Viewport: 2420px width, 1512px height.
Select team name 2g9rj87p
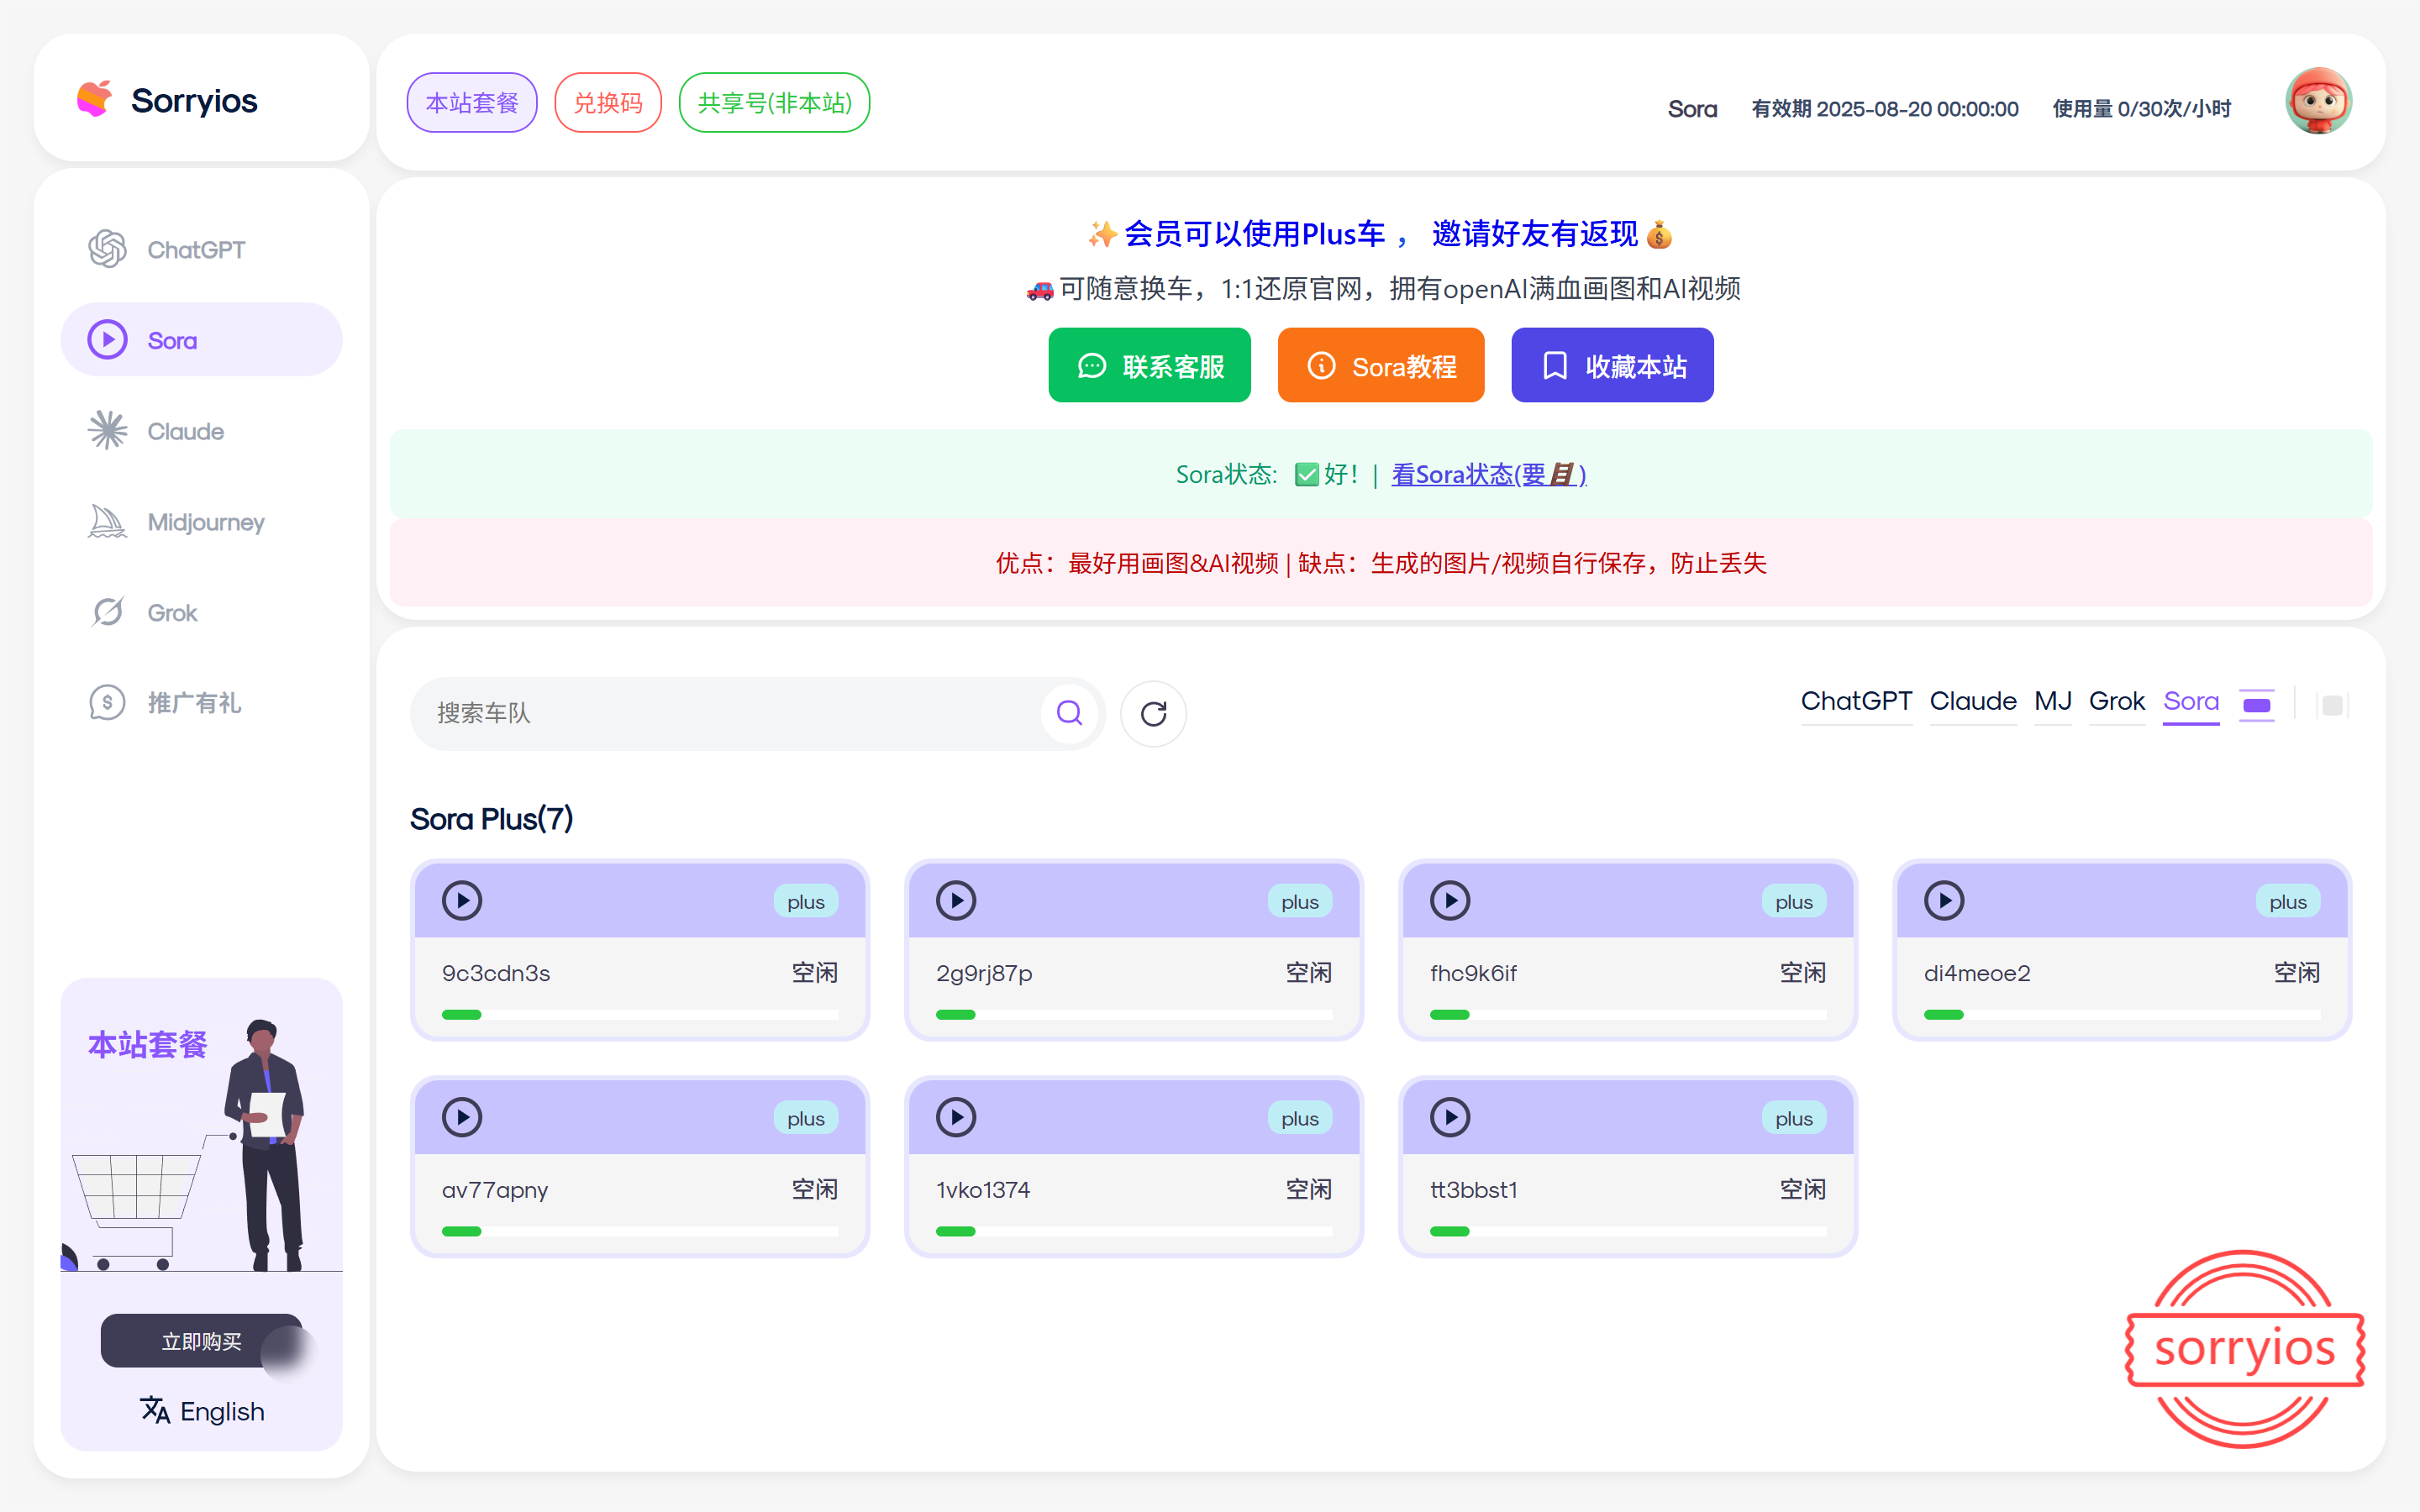pyautogui.click(x=984, y=973)
